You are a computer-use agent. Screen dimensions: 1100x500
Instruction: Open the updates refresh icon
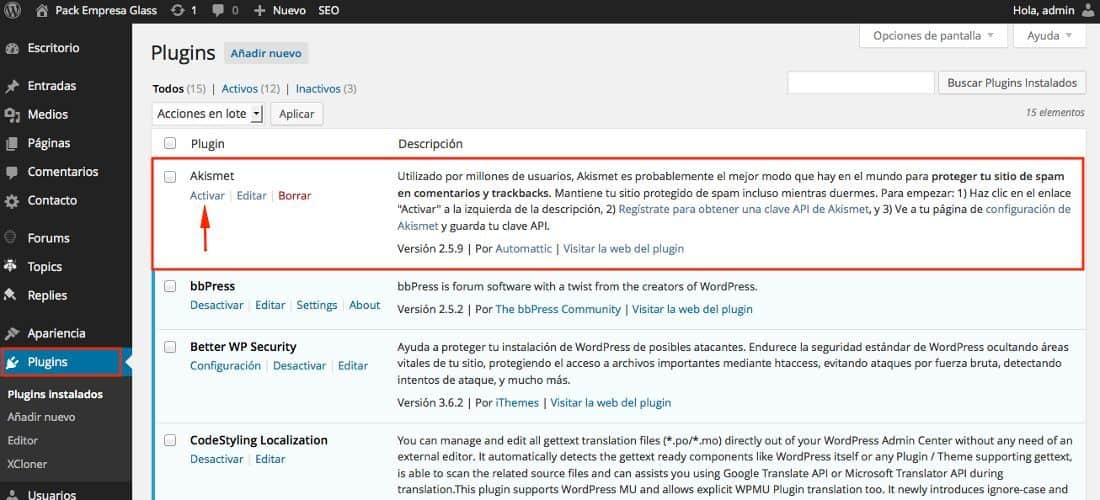178,11
